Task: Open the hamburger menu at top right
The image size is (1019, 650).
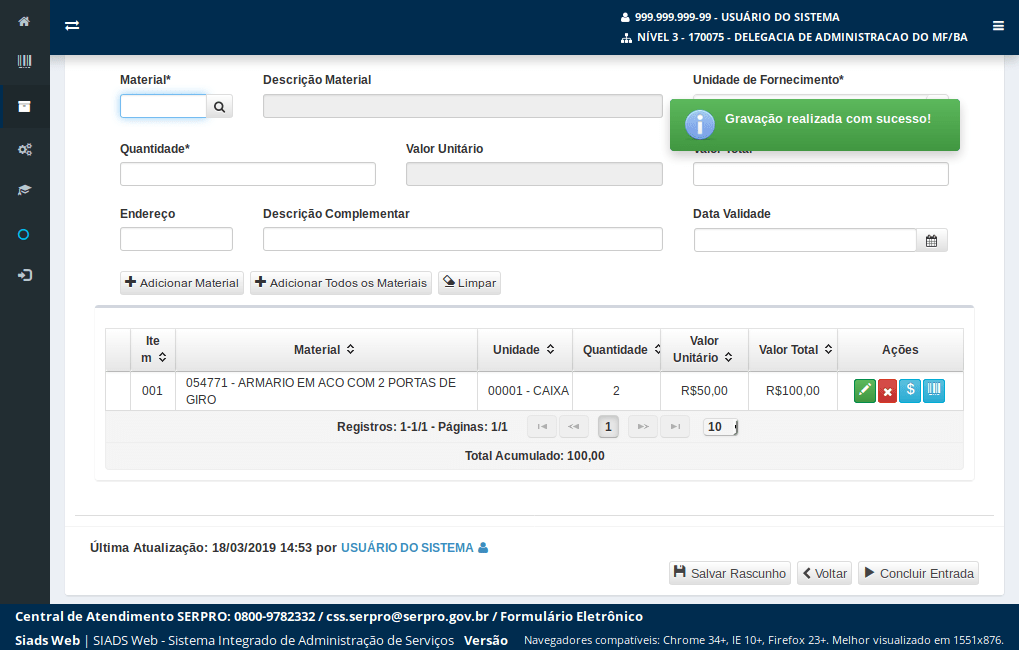Action: coord(998,26)
